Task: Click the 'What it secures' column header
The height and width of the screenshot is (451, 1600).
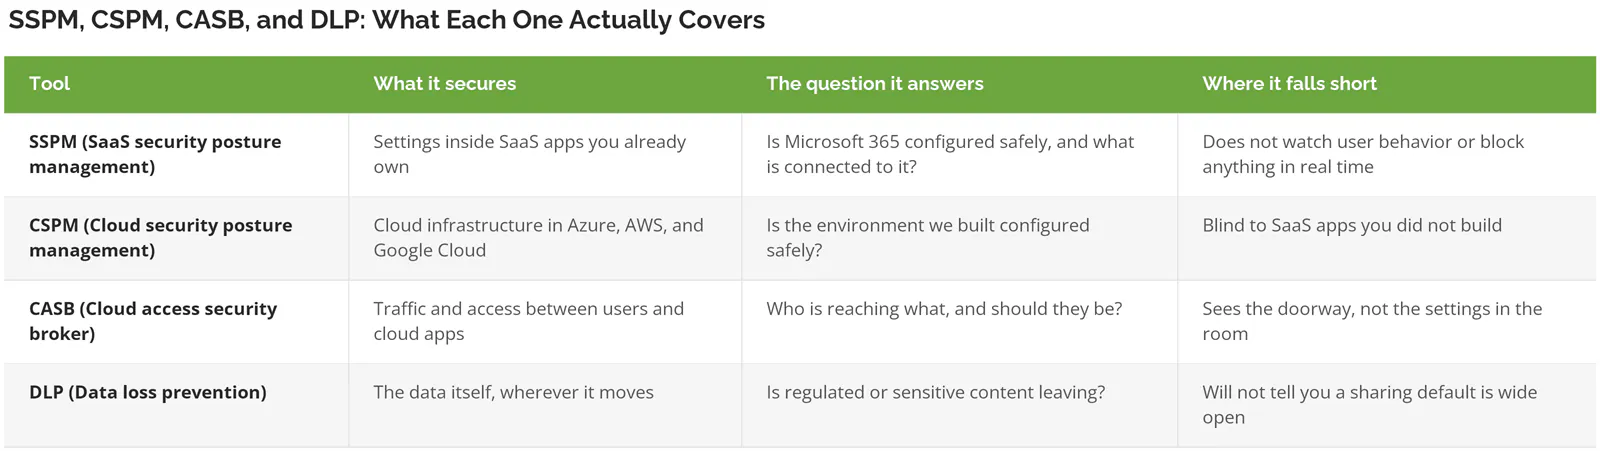Action: pyautogui.click(x=444, y=84)
